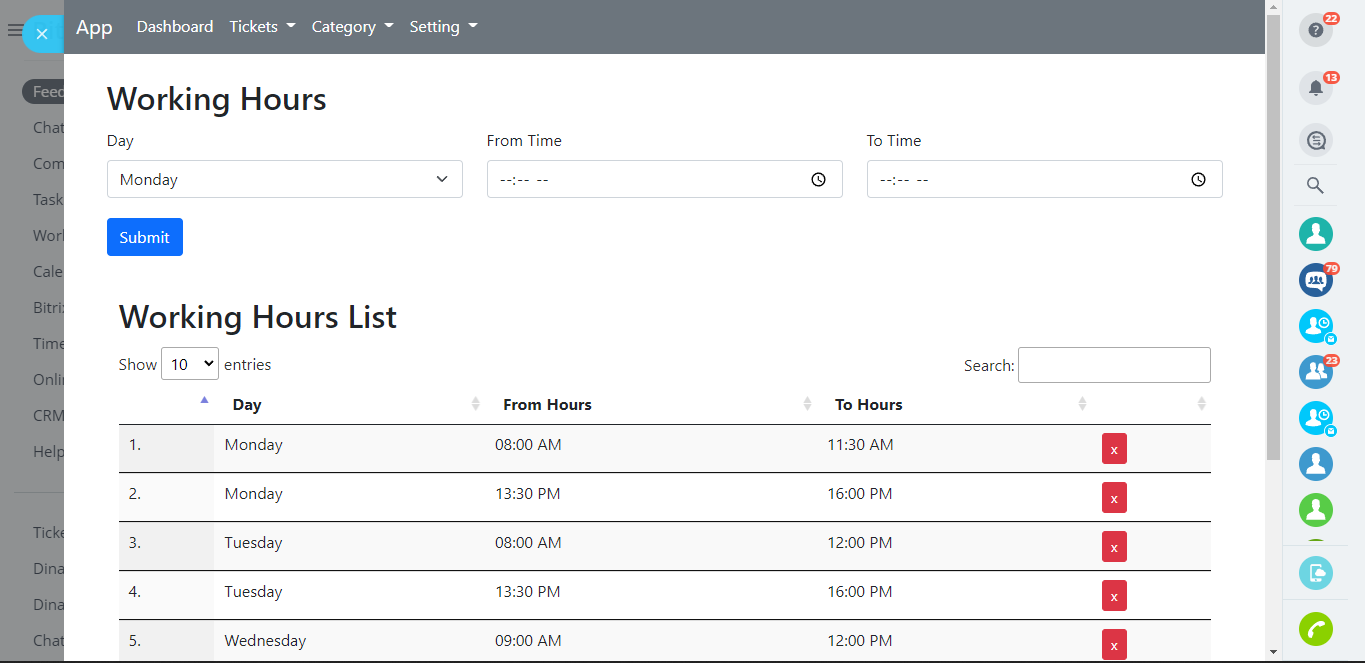Expand the Tickets menu dropdown

[262, 27]
